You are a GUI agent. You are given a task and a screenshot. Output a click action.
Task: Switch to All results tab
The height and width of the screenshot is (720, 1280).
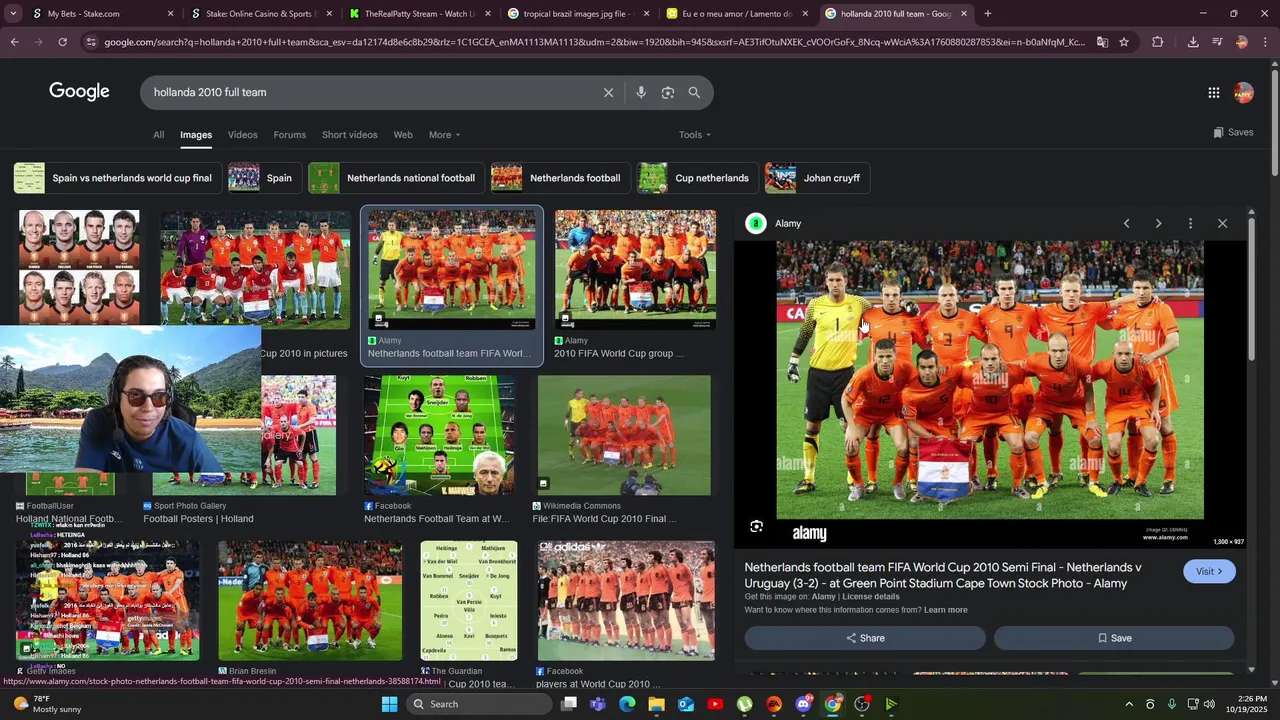point(158,135)
